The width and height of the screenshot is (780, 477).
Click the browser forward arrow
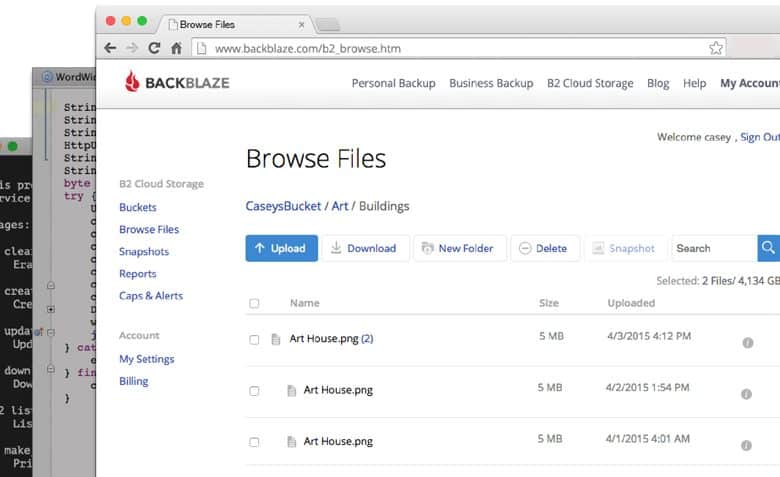132,48
